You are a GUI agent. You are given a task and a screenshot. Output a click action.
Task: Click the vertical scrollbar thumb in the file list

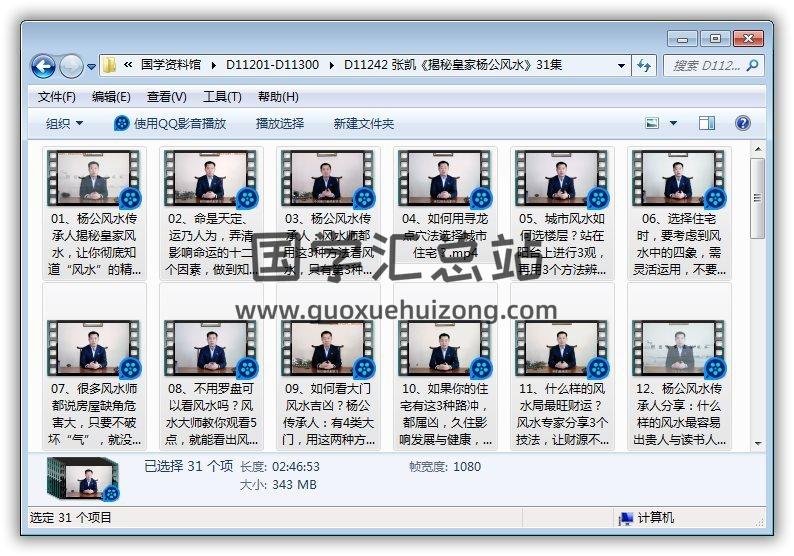point(758,198)
